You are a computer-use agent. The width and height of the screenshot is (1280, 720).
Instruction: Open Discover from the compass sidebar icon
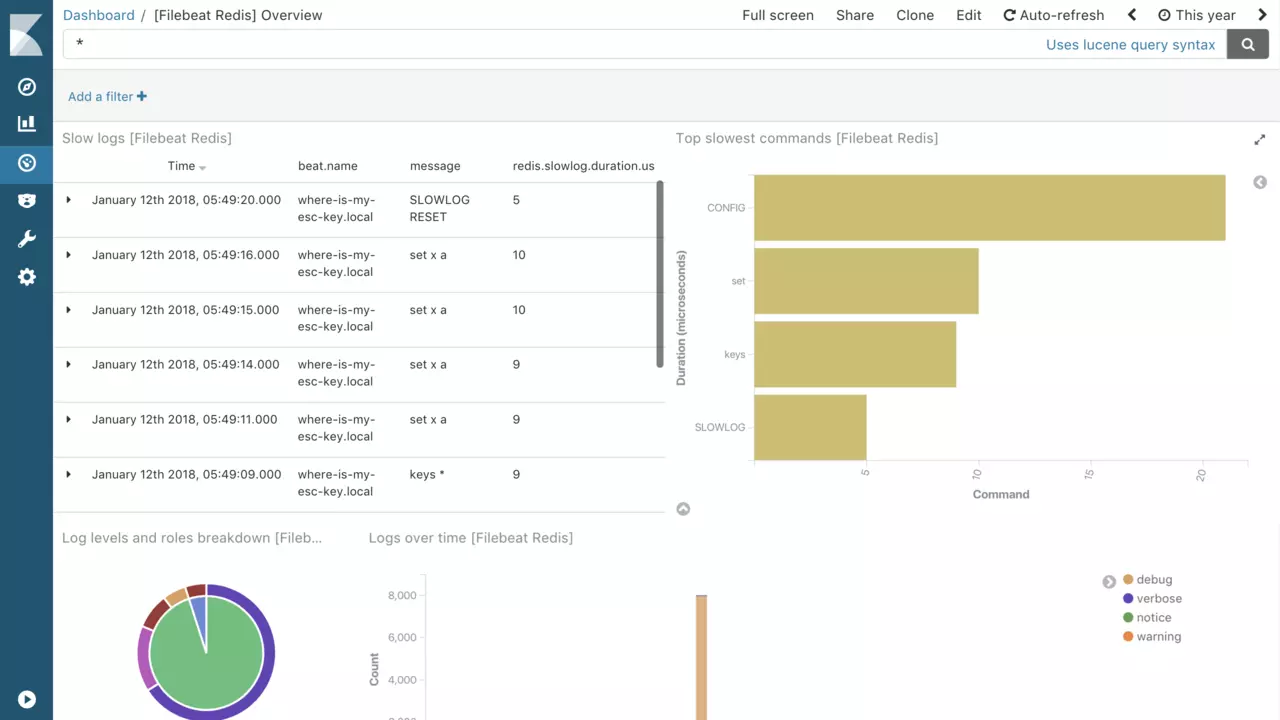pyautogui.click(x=27, y=87)
